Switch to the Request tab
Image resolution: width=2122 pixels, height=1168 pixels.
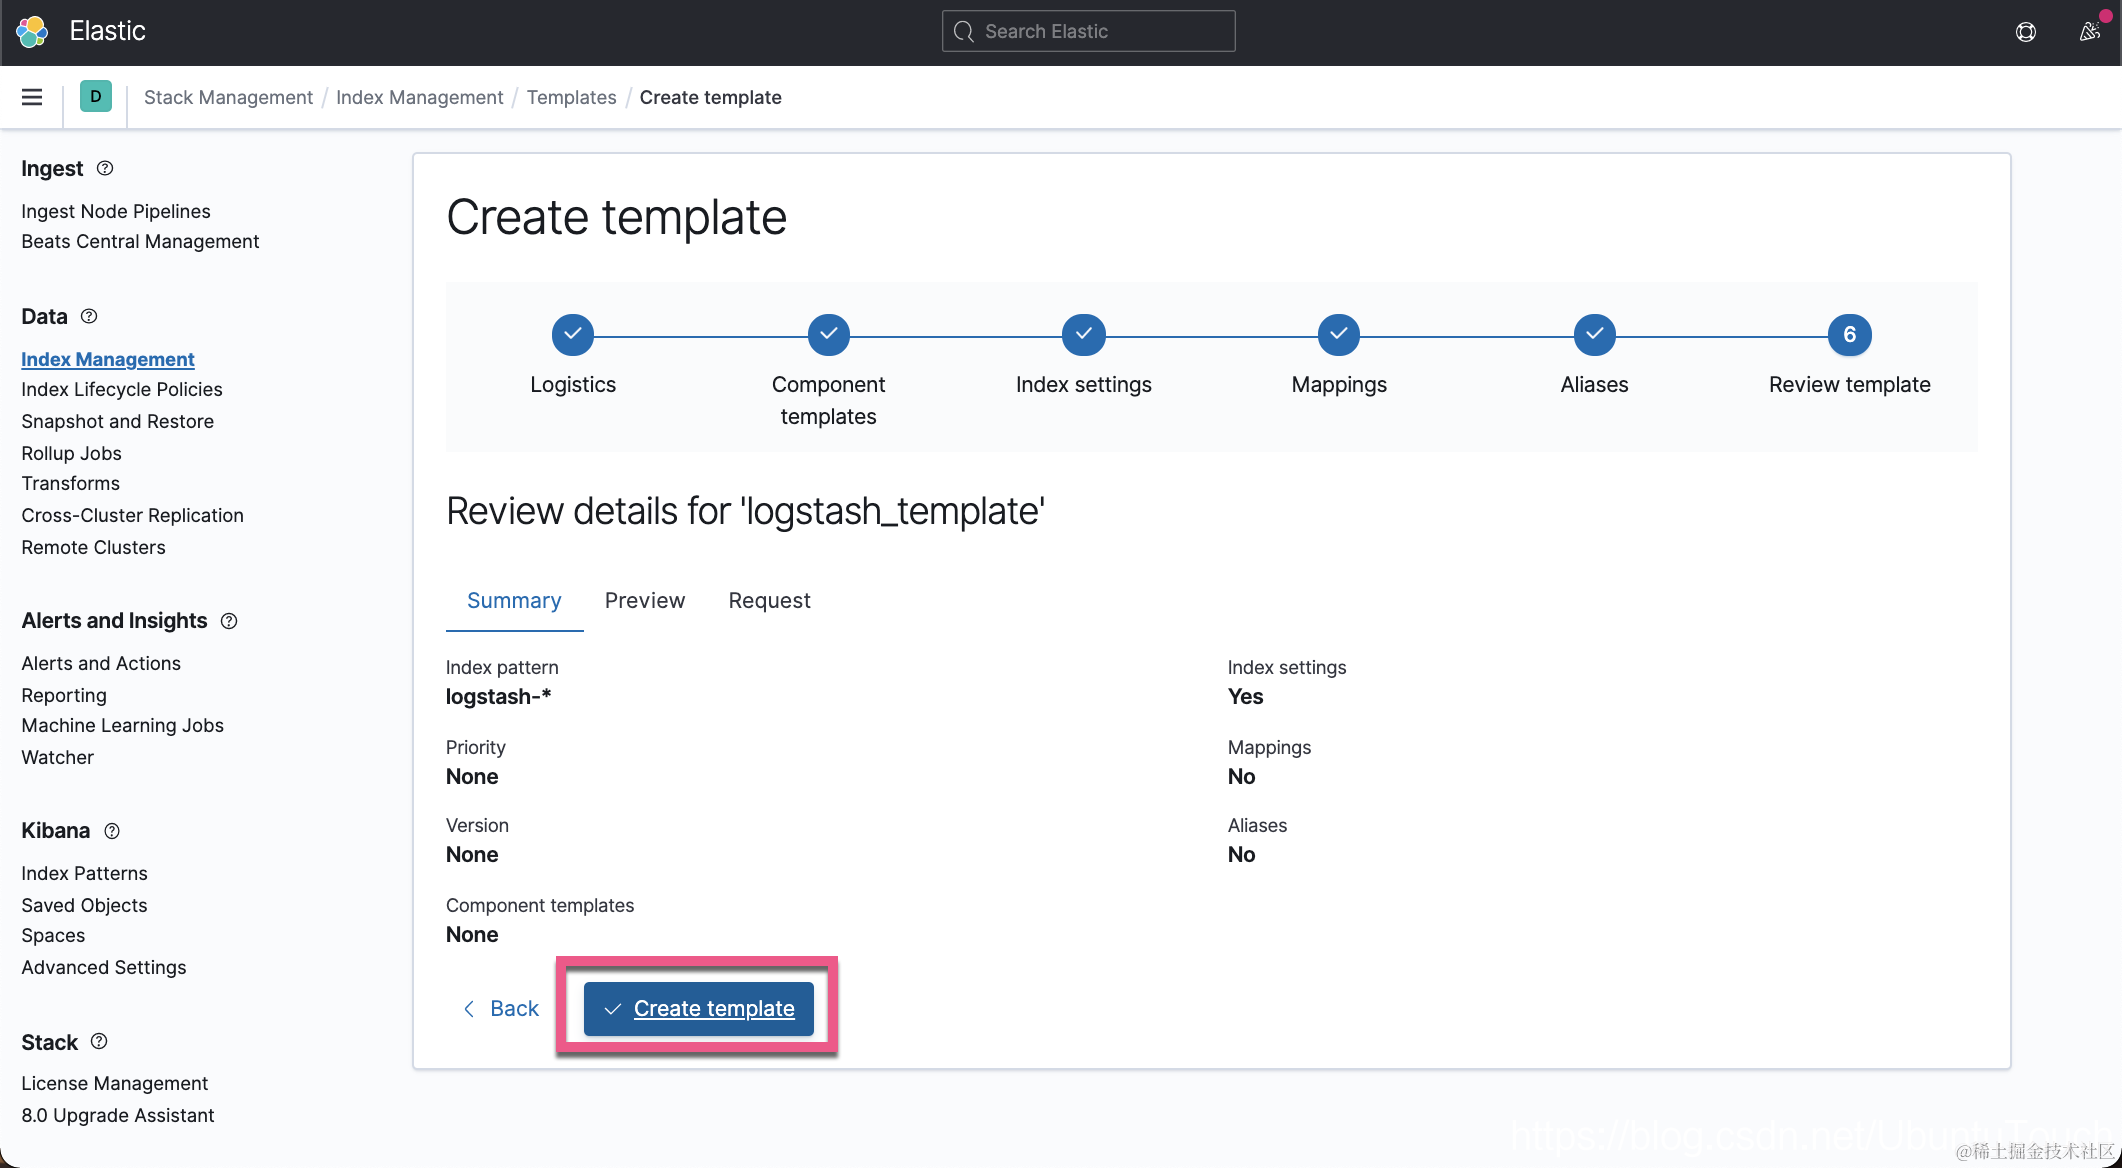[769, 601]
